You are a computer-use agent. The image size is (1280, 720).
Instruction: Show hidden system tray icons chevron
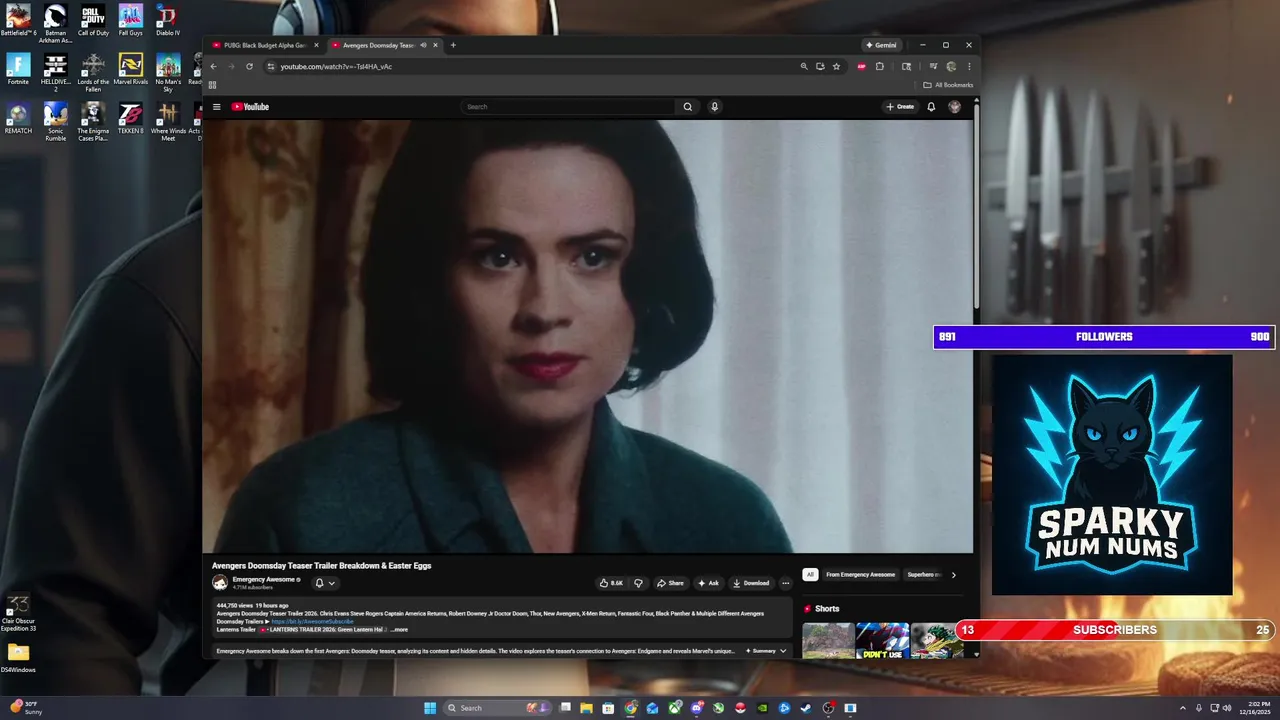[x=1183, y=708]
